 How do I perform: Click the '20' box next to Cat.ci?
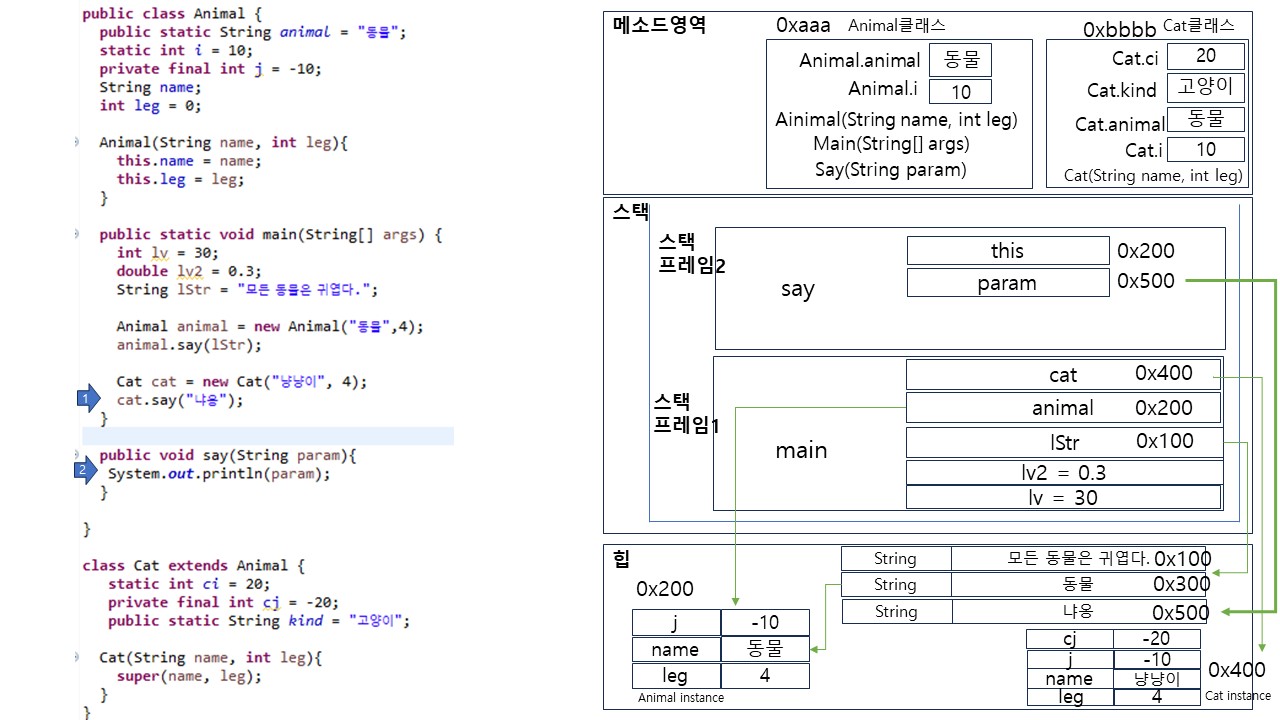coord(1206,56)
